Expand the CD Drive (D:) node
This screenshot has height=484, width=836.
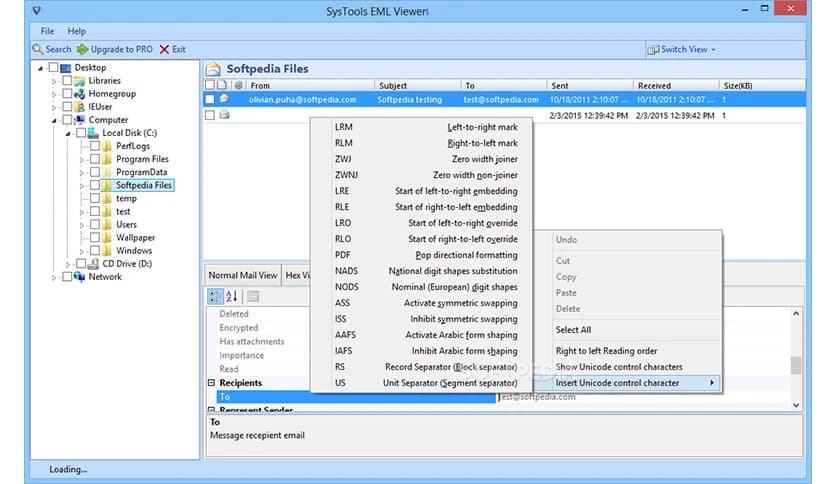(68, 264)
